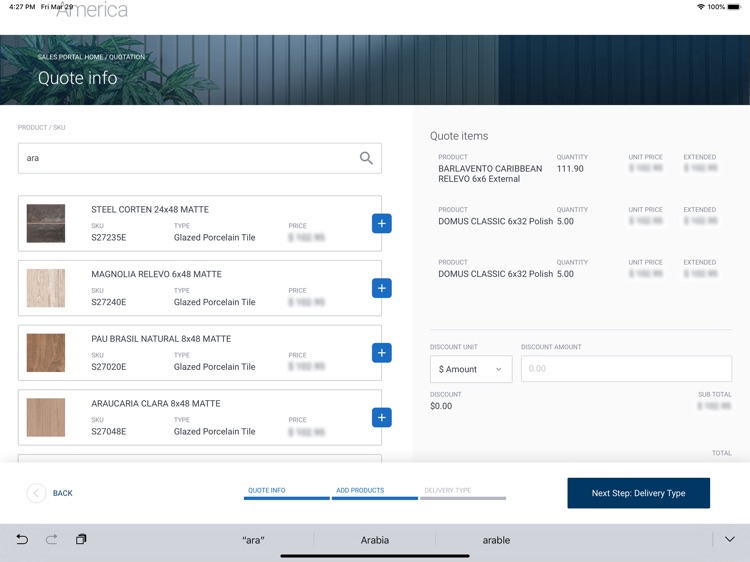Click SKU value S27240E
The width and height of the screenshot is (750, 562).
pyautogui.click(x=109, y=302)
